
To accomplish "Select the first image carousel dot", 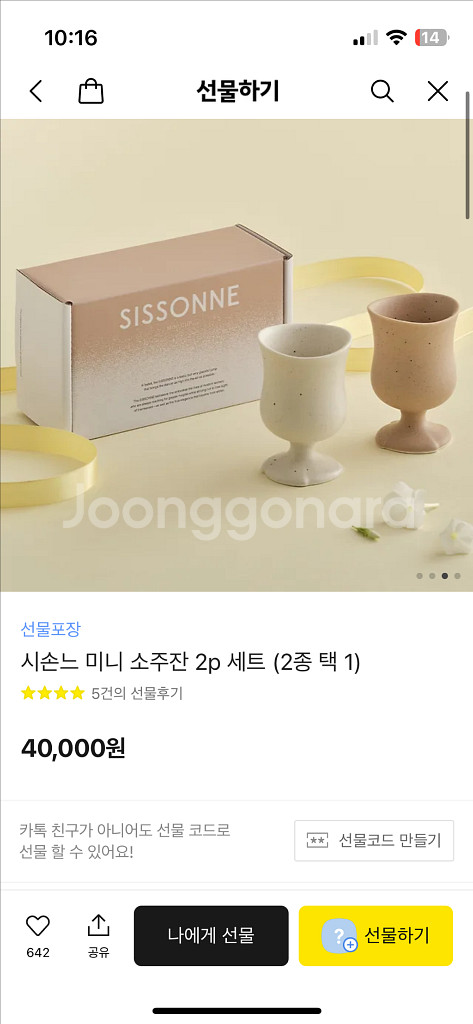I will 419,576.
